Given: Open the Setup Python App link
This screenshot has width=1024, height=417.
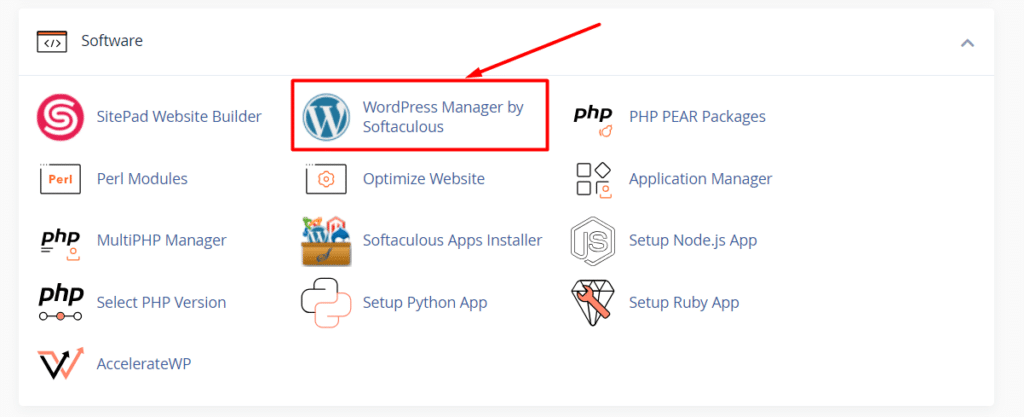Looking at the screenshot, I should (425, 303).
